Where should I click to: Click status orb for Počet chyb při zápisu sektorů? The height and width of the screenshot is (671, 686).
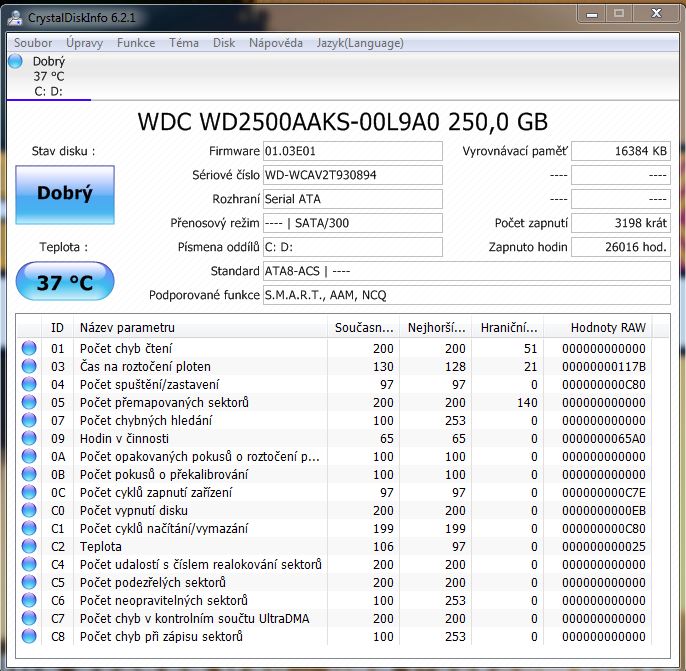click(x=28, y=636)
